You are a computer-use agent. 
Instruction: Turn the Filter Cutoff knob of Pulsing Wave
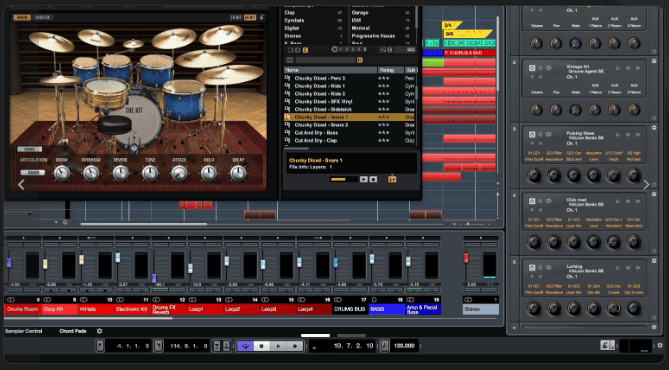tap(534, 175)
